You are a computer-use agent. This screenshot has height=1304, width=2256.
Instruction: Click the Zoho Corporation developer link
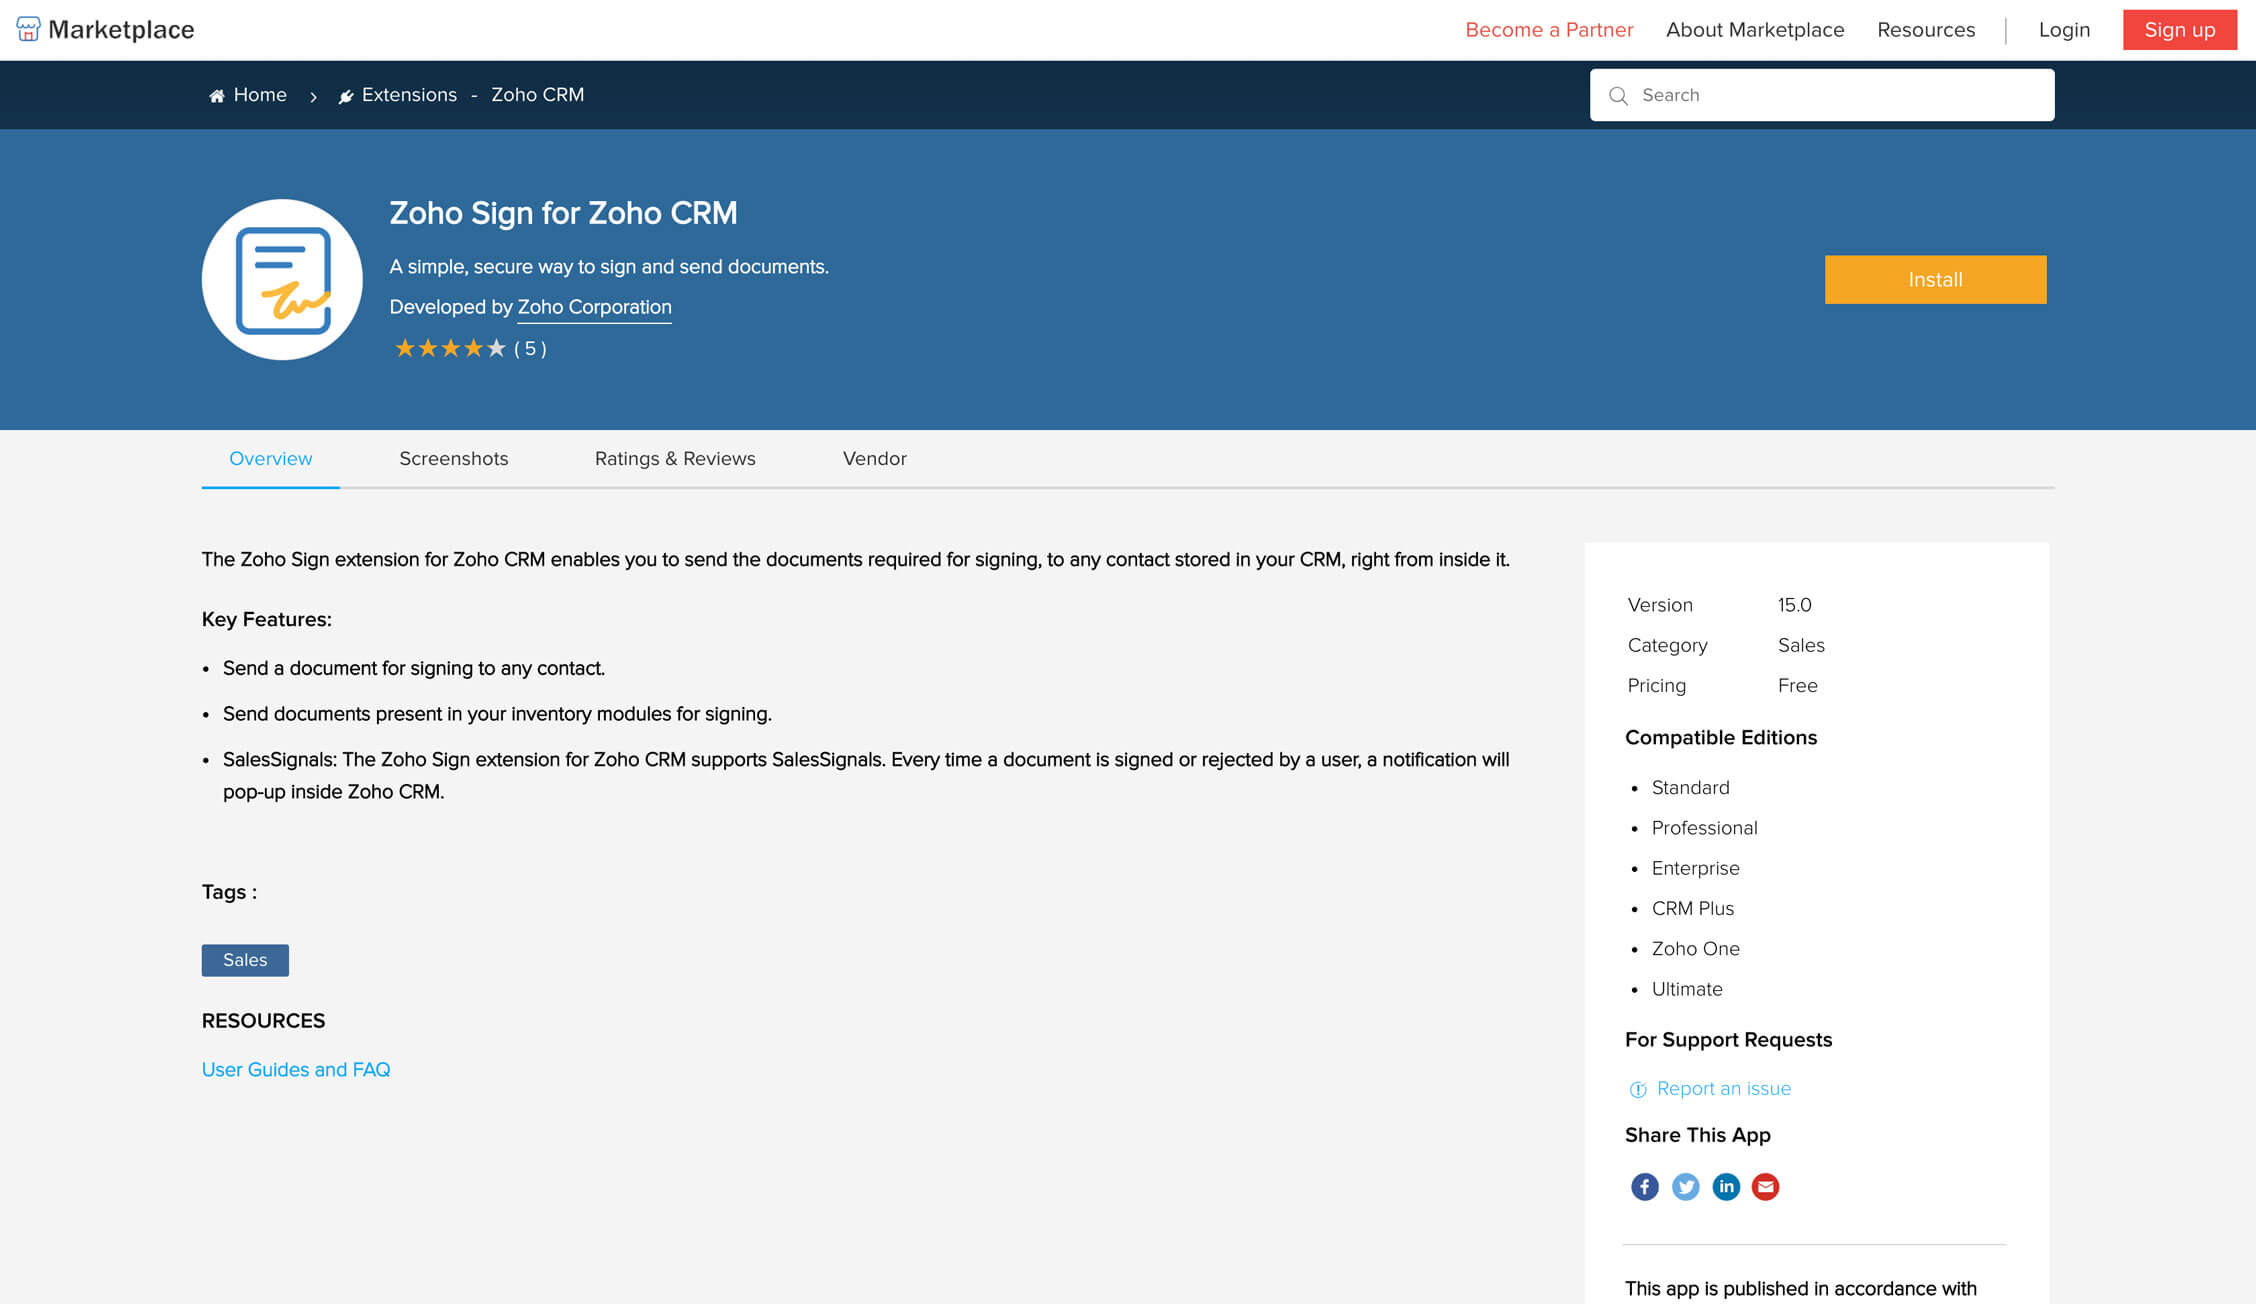click(x=594, y=306)
